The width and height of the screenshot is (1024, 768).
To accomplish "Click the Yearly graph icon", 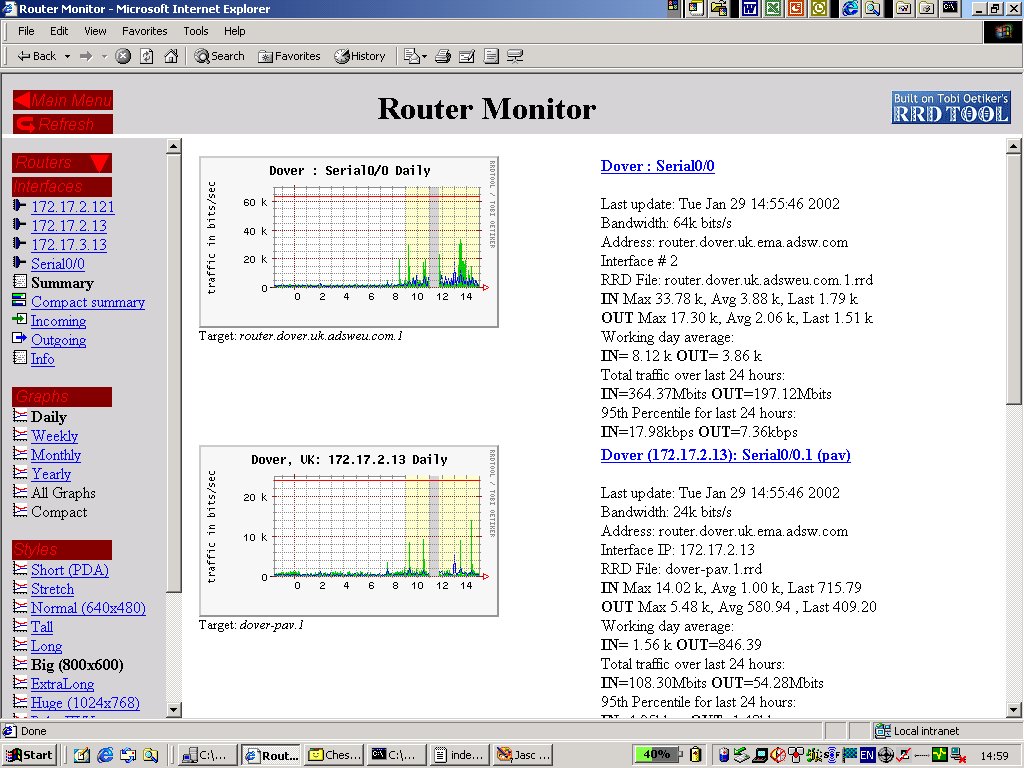I will point(18,474).
